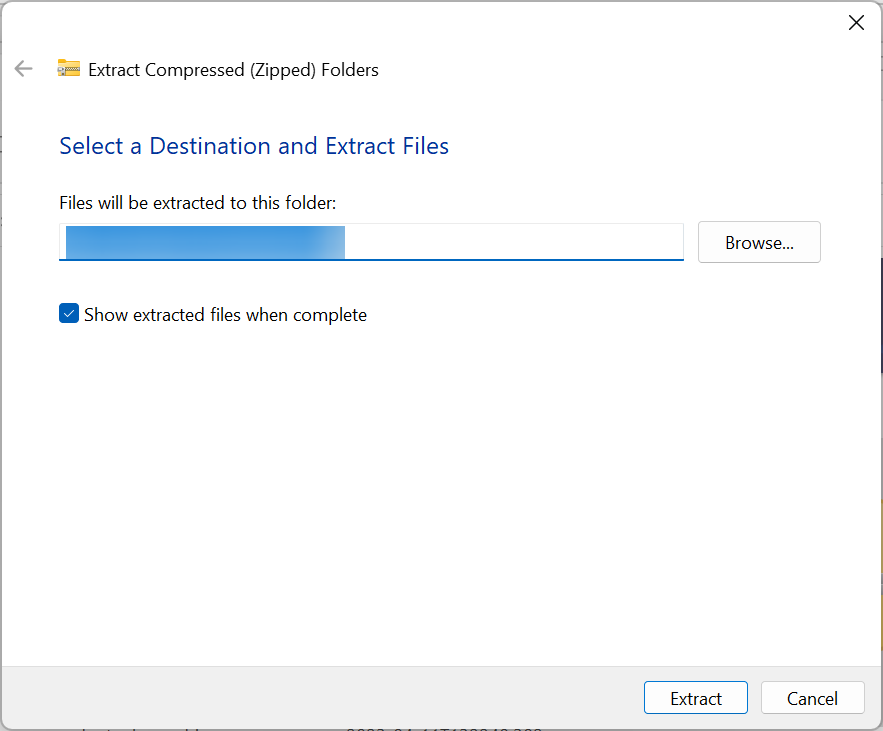Open the Browse folder picker

(x=758, y=242)
